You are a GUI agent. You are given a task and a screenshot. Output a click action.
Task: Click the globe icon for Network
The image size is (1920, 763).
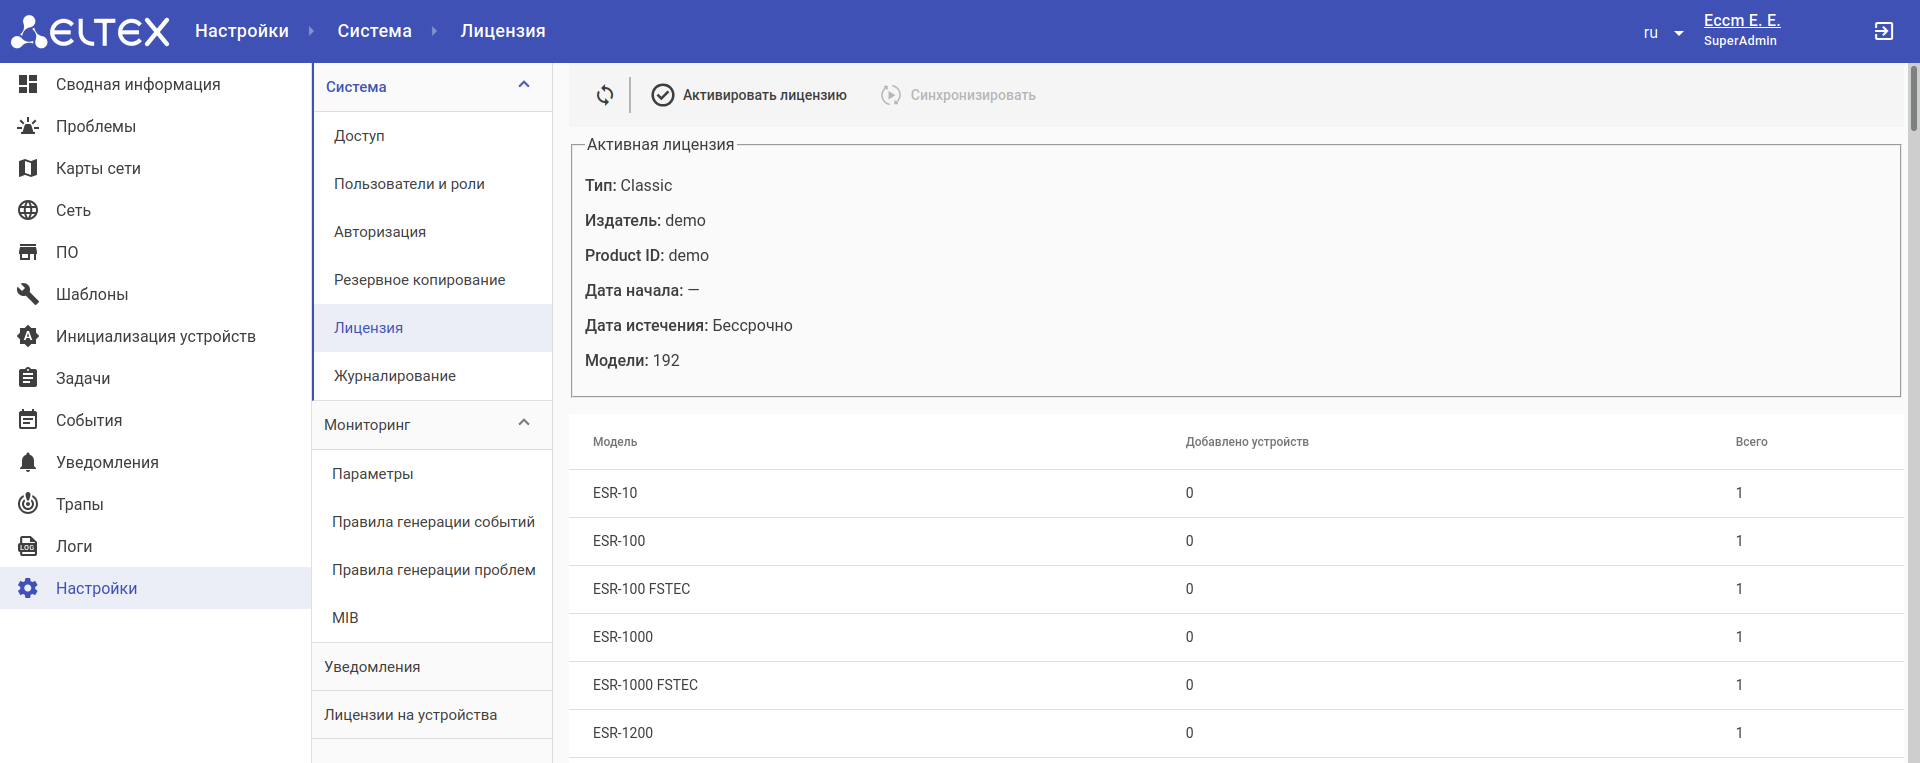pyautogui.click(x=28, y=210)
